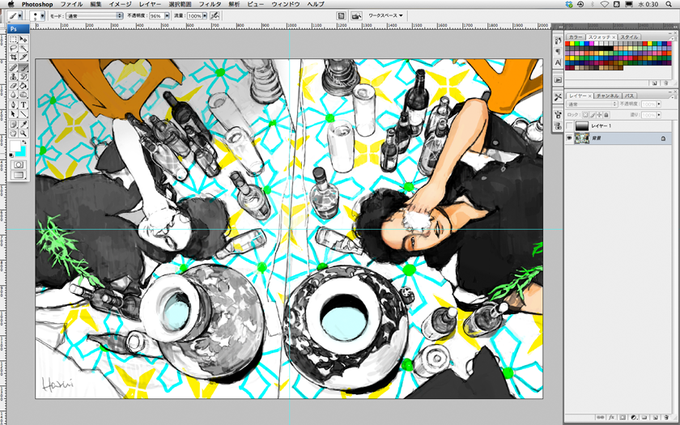Select the Dodge tool
Viewport: 680px width, 425px height.
pyautogui.click(x=23, y=95)
